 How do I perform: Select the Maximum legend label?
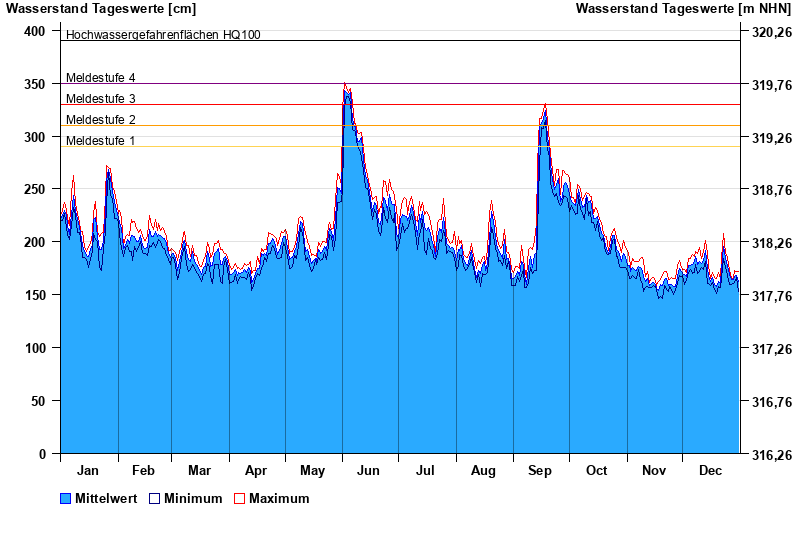click(x=279, y=498)
